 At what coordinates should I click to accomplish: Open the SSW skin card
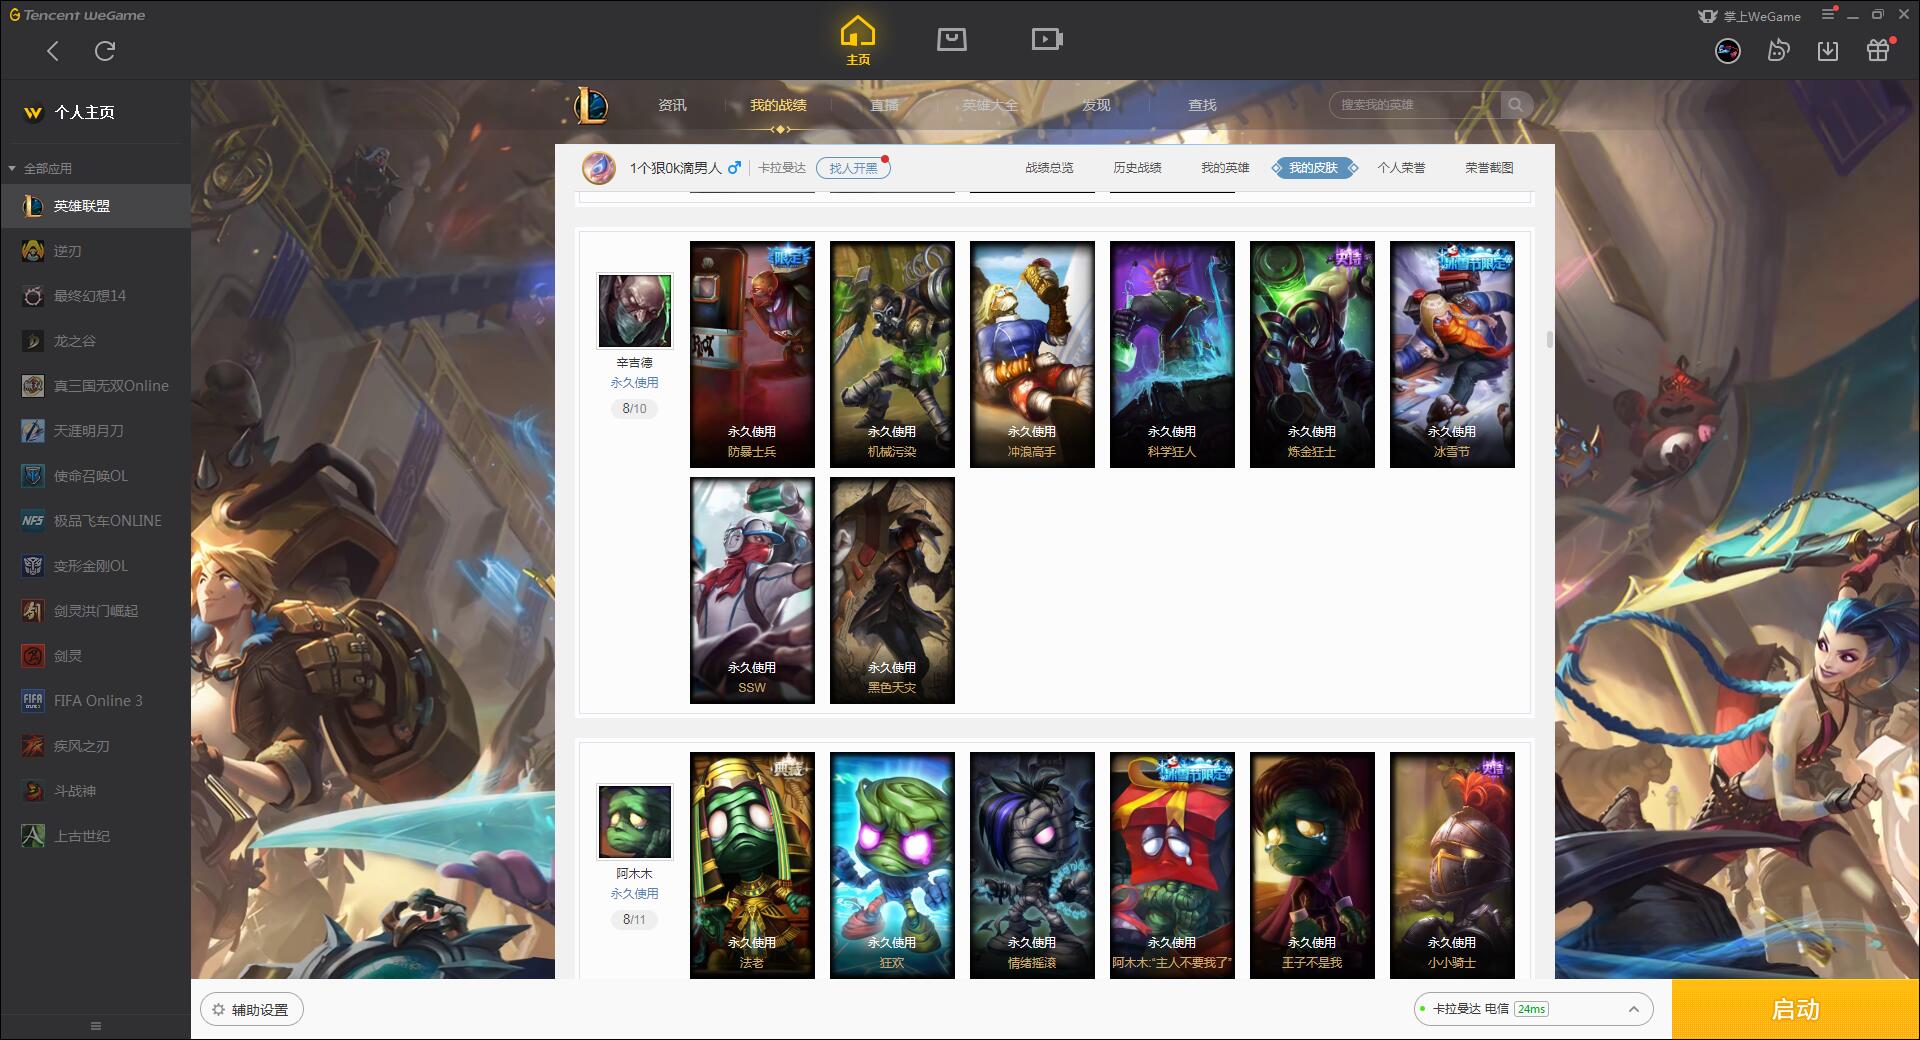752,590
